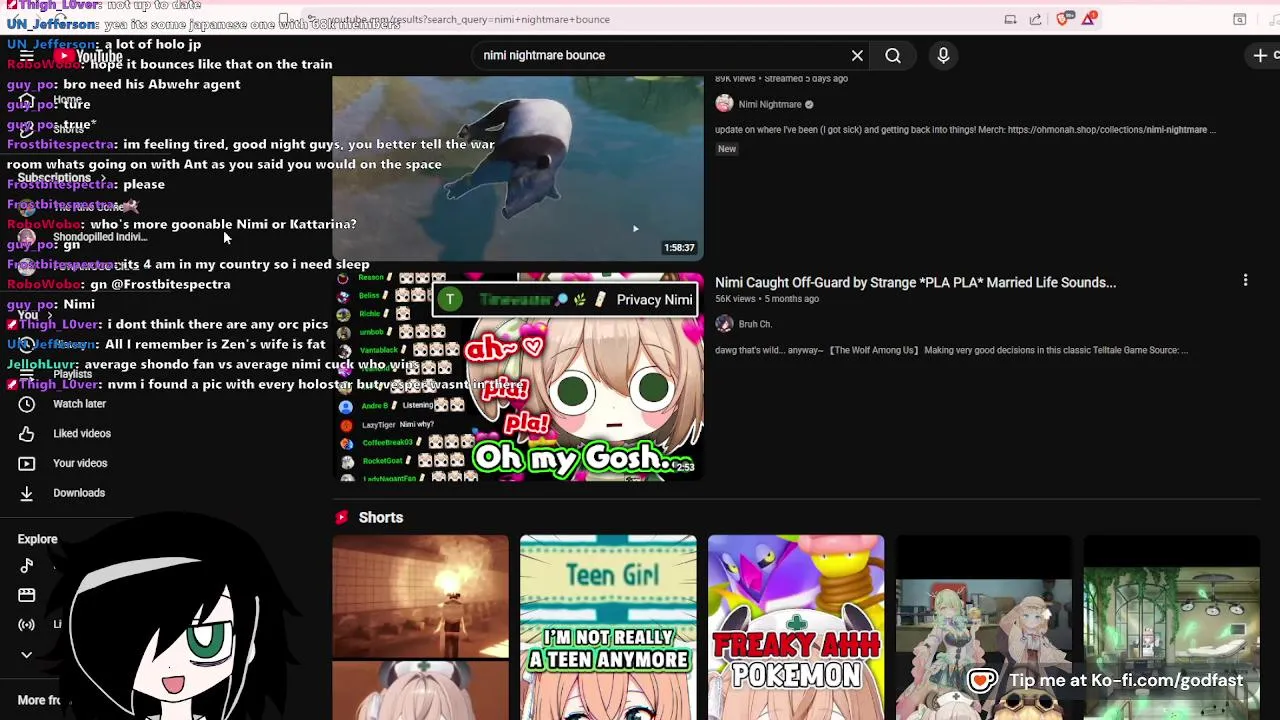This screenshot has width=1280, height=720.
Task: Open the green hospital room Short thumbnail
Action: point(1172,627)
